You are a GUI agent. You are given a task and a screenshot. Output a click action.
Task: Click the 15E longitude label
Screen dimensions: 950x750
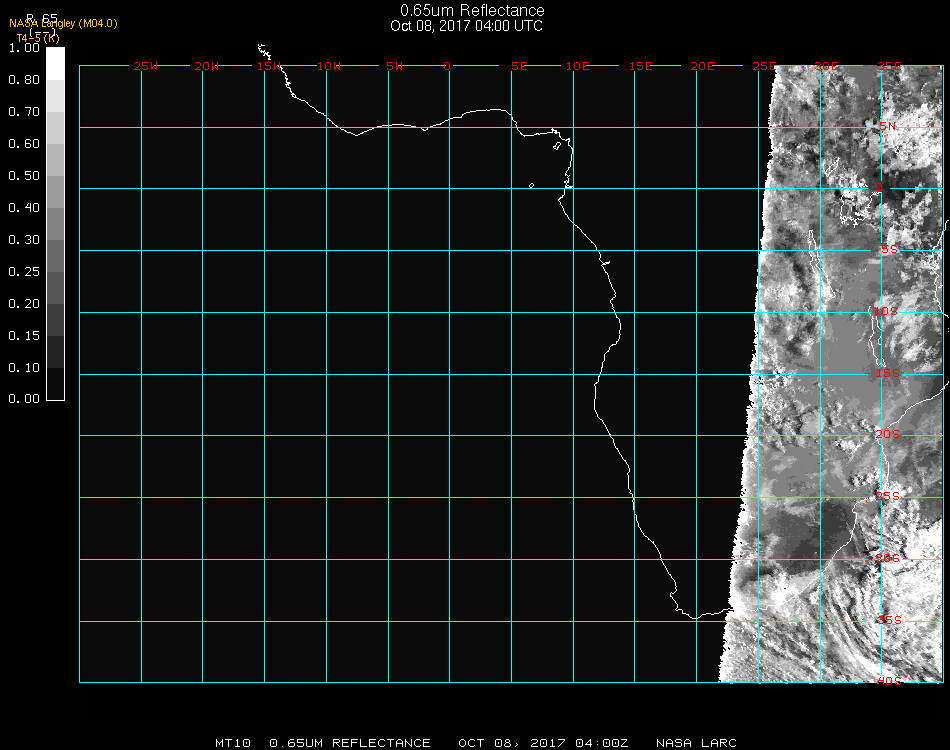(x=641, y=66)
